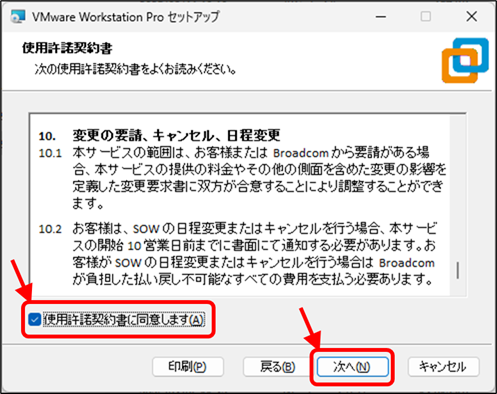This screenshot has height=394, width=497.
Task: Click section number 10.1 in license text
Action: click(x=50, y=153)
